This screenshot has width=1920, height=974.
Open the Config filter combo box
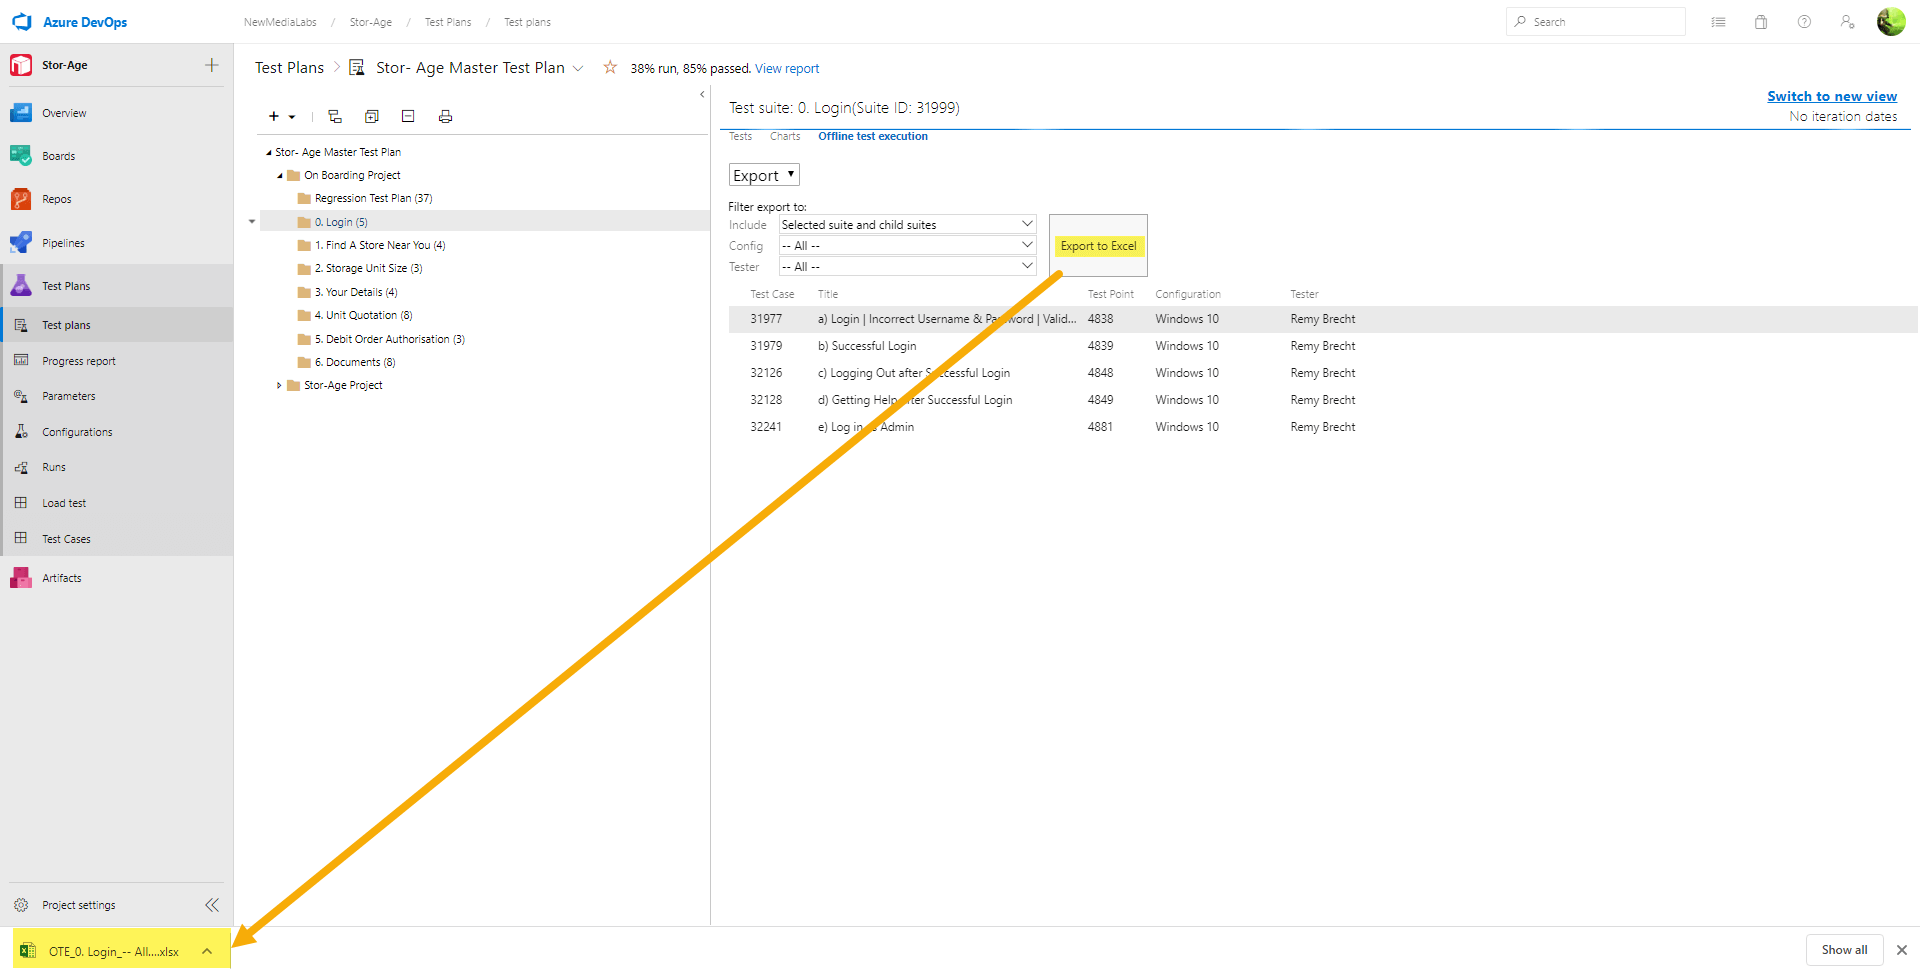point(907,246)
